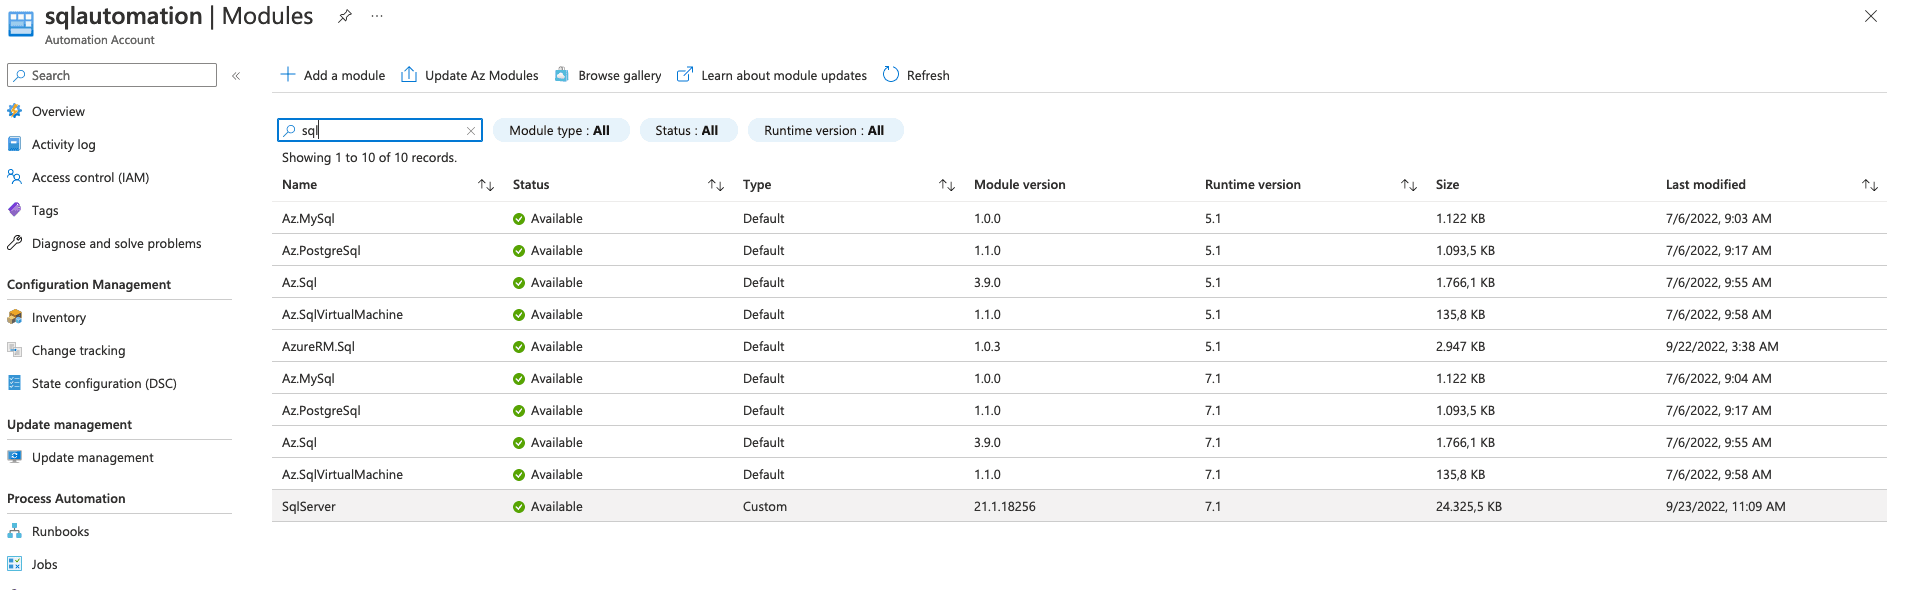Open Browse gallery

pos(608,75)
